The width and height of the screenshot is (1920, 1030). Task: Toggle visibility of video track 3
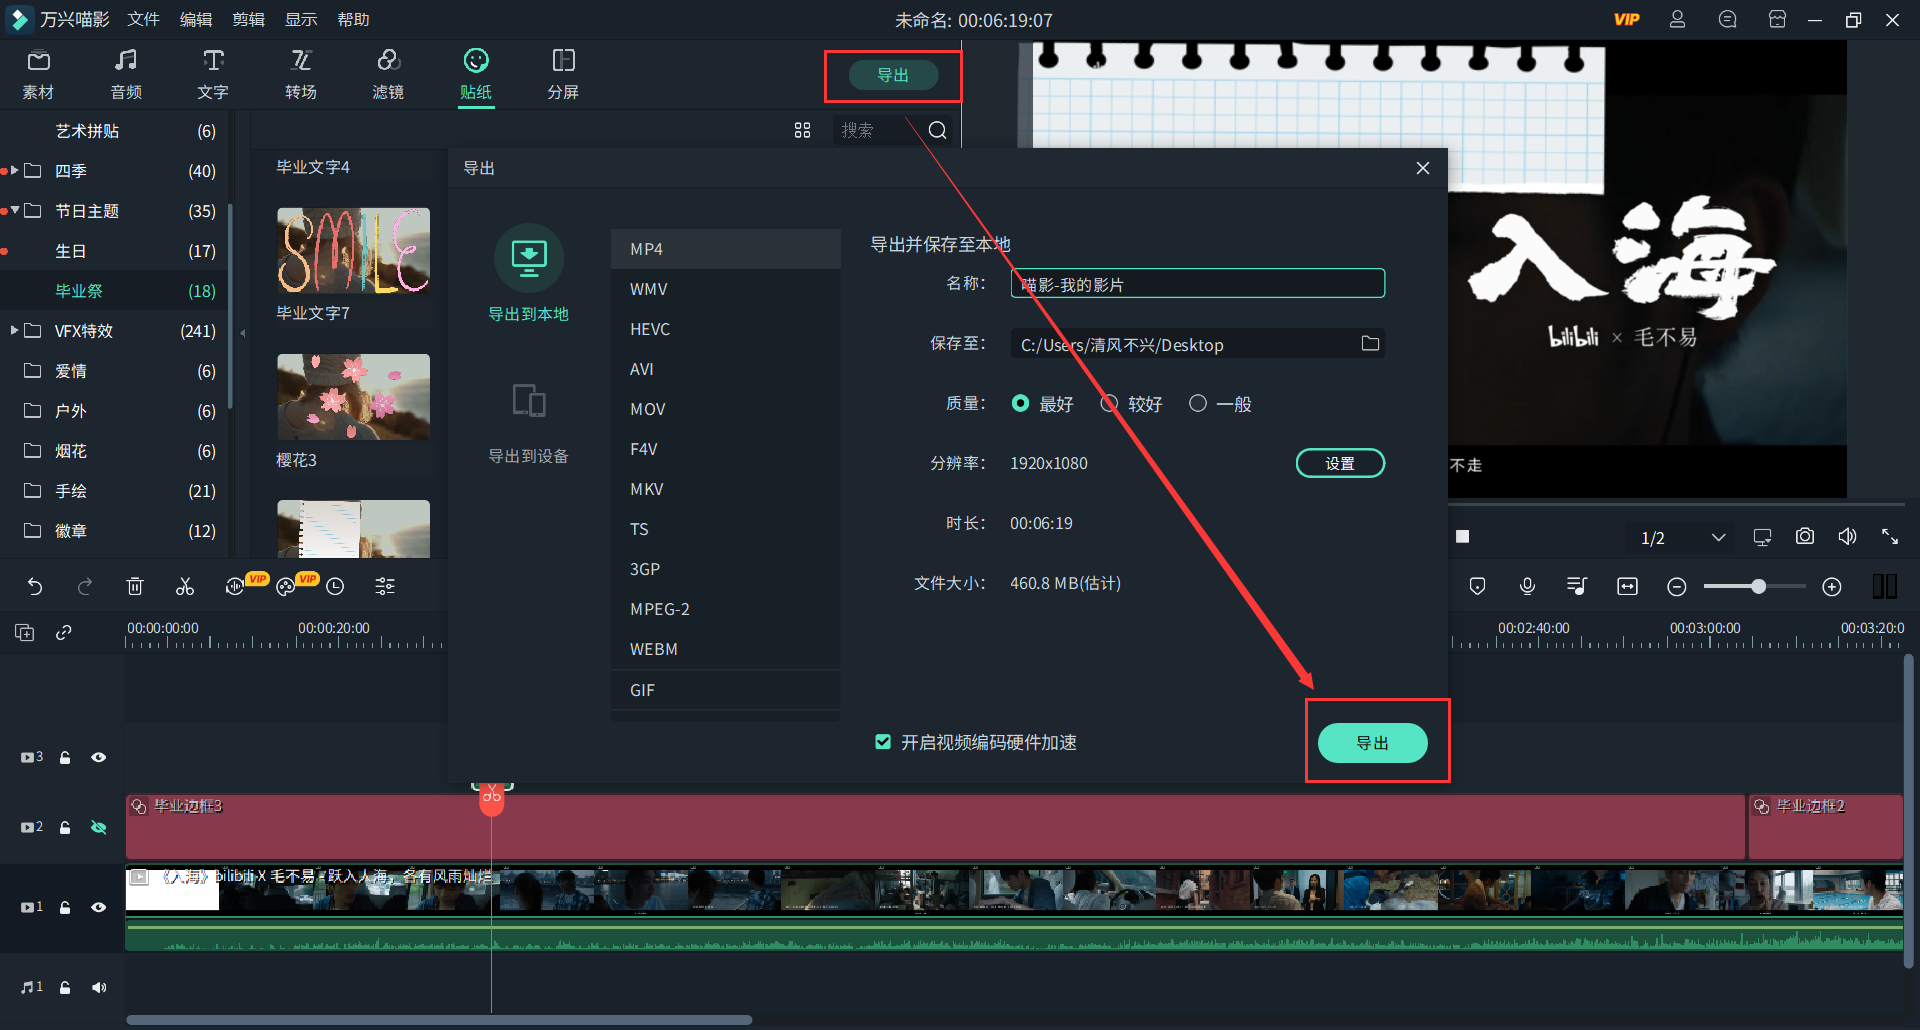tap(98, 758)
